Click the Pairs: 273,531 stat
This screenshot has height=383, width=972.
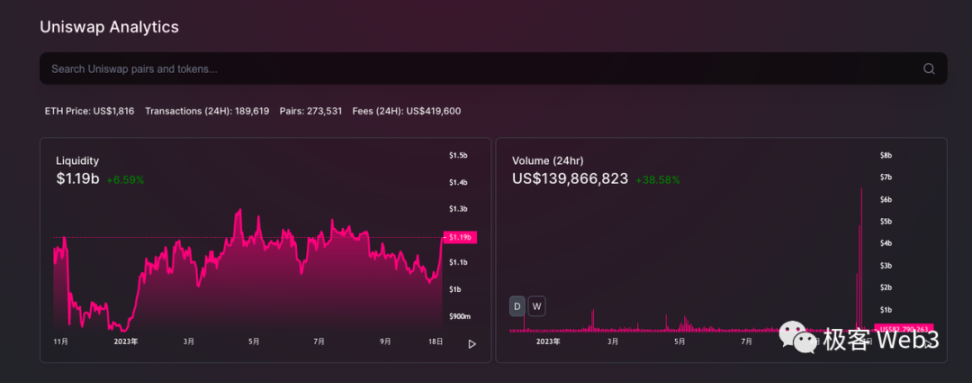311,112
